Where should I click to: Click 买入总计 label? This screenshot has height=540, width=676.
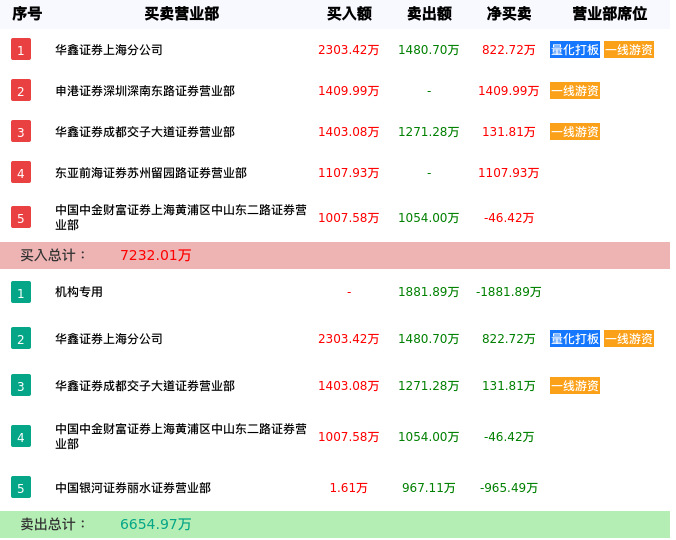[53, 255]
